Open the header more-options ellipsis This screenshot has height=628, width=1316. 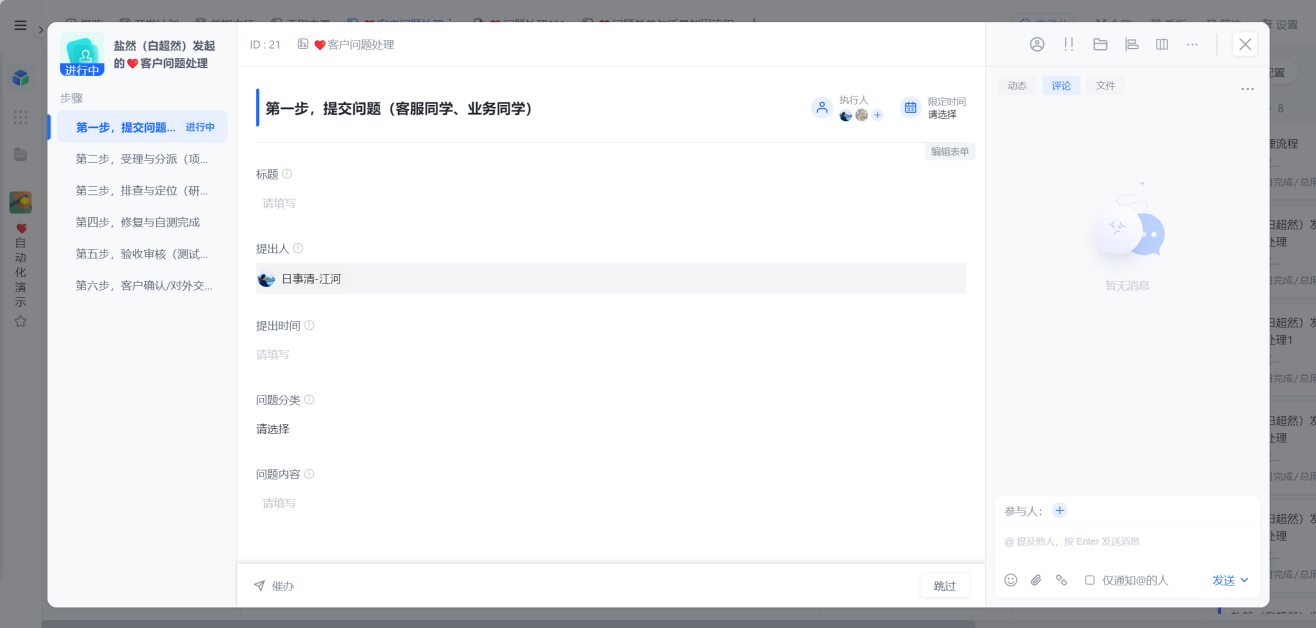point(1192,44)
